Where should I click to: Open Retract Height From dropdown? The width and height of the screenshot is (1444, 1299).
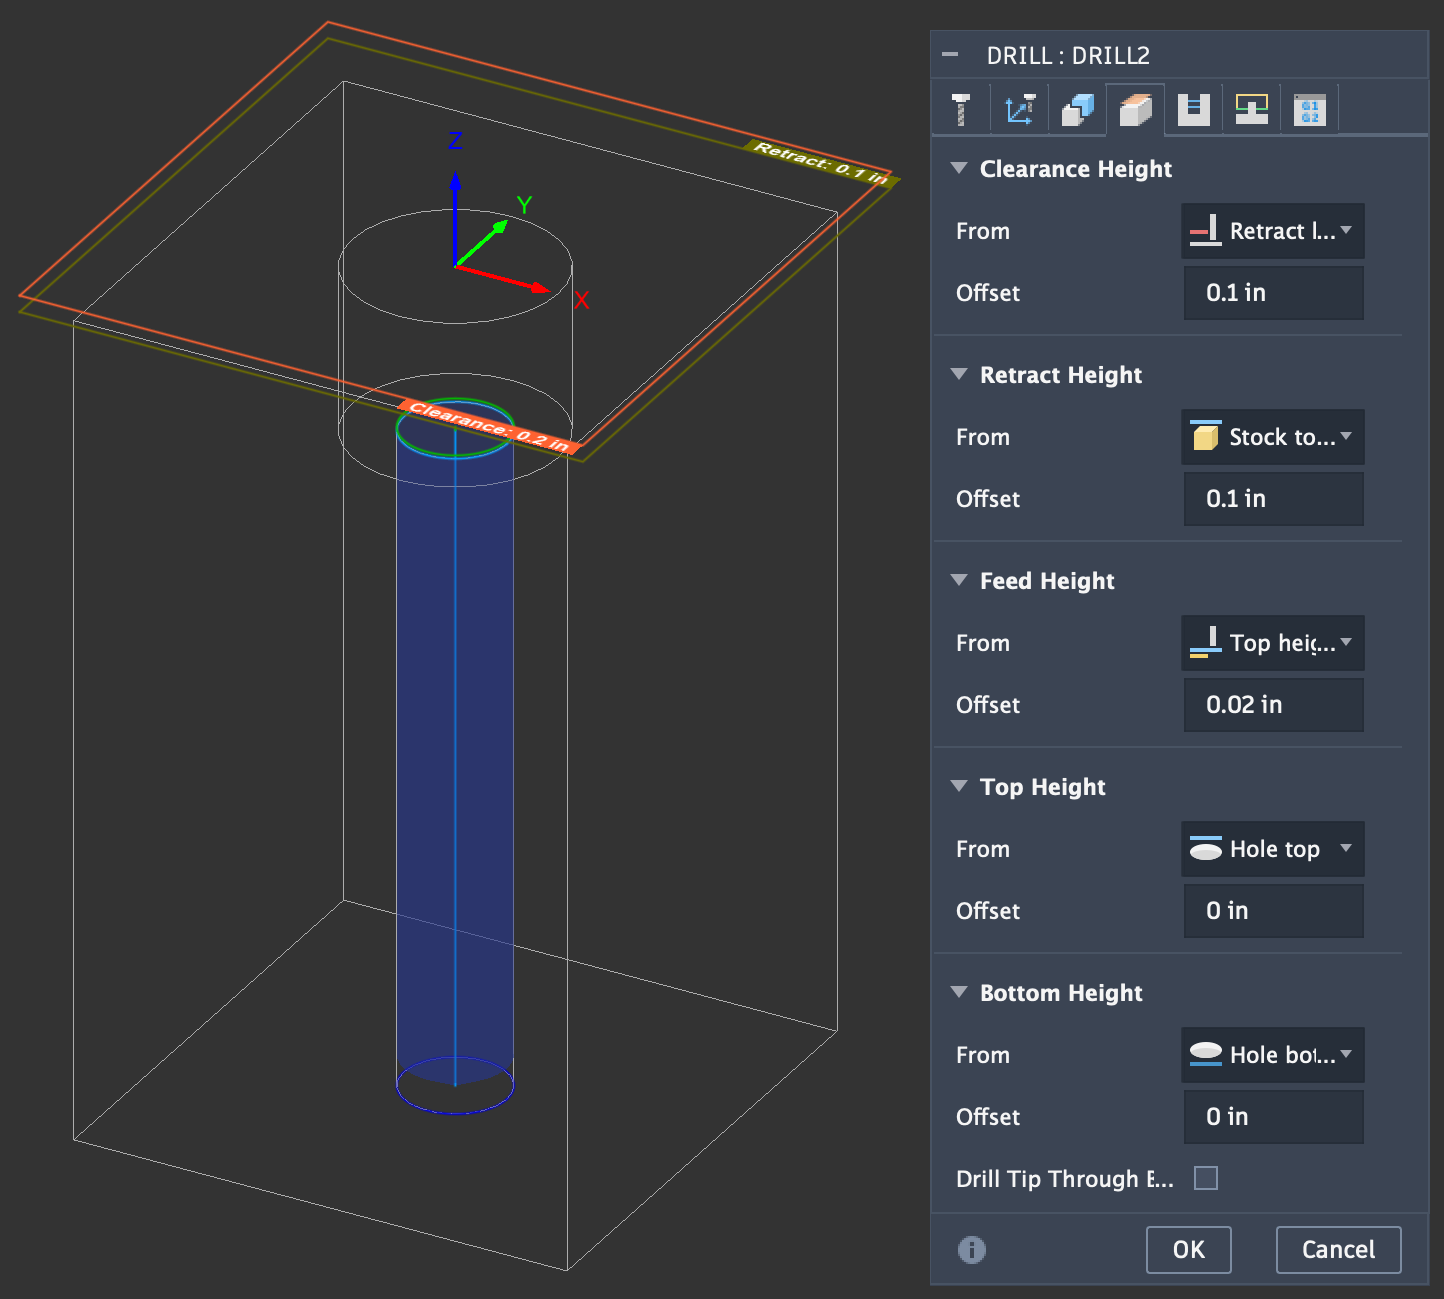(1272, 437)
